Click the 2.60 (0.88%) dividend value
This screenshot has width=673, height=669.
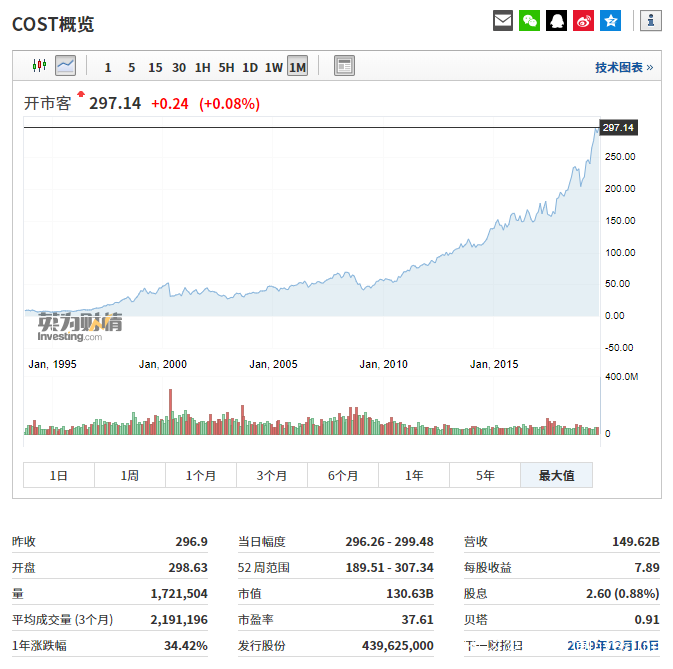(x=622, y=594)
